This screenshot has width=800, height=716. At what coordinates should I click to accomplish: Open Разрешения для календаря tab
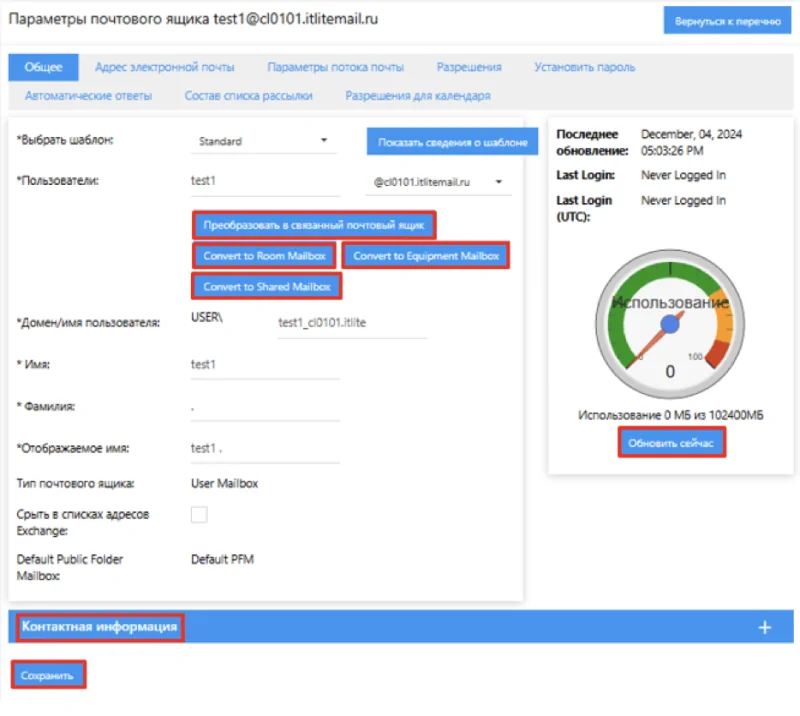pos(417,96)
